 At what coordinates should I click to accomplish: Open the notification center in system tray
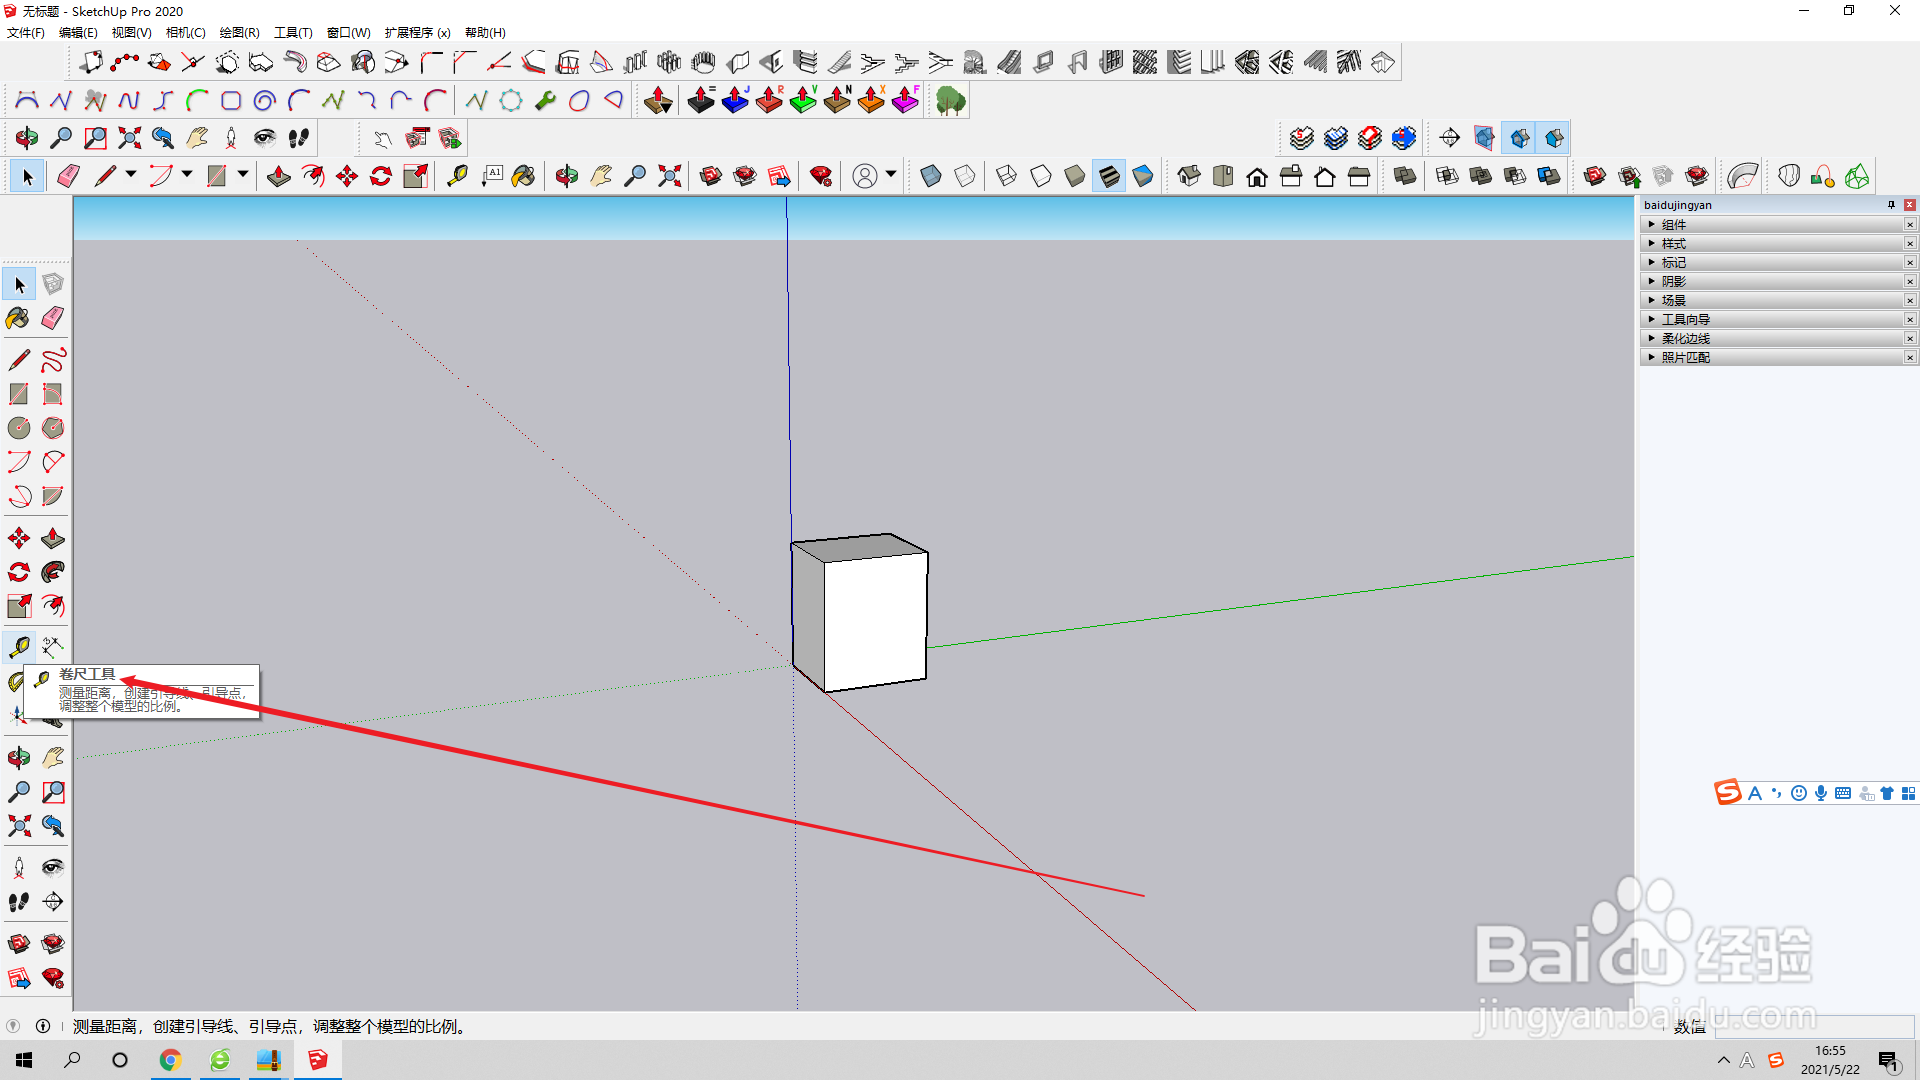pyautogui.click(x=1889, y=1061)
